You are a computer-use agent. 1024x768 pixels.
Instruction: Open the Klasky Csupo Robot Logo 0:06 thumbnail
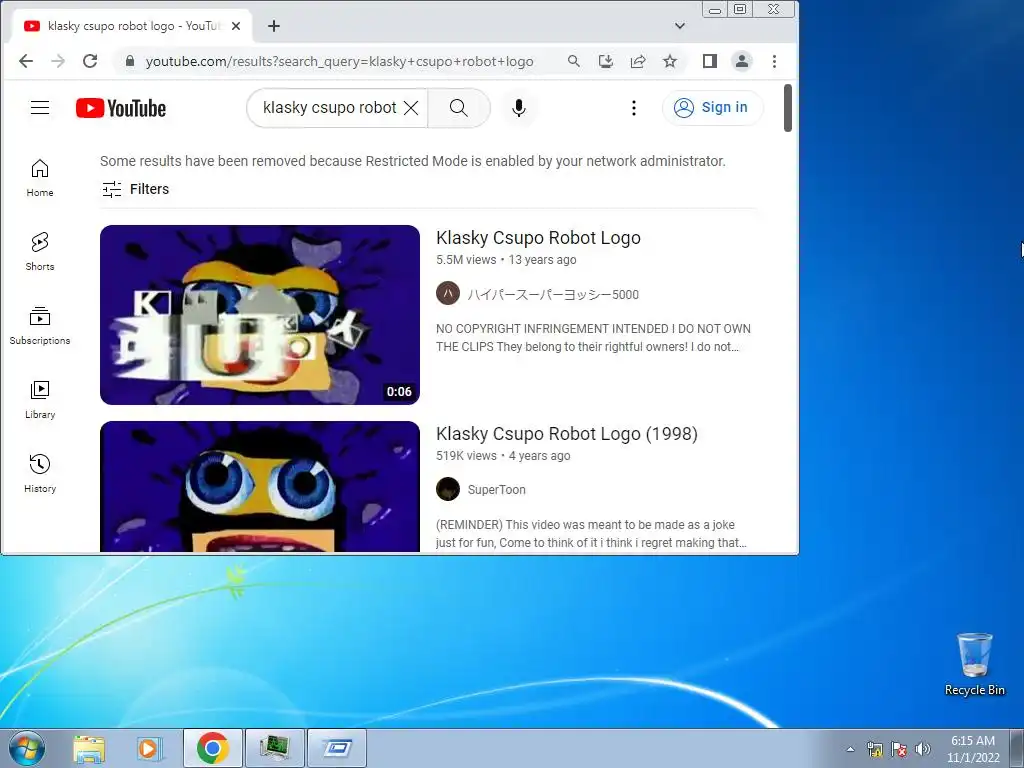point(260,315)
